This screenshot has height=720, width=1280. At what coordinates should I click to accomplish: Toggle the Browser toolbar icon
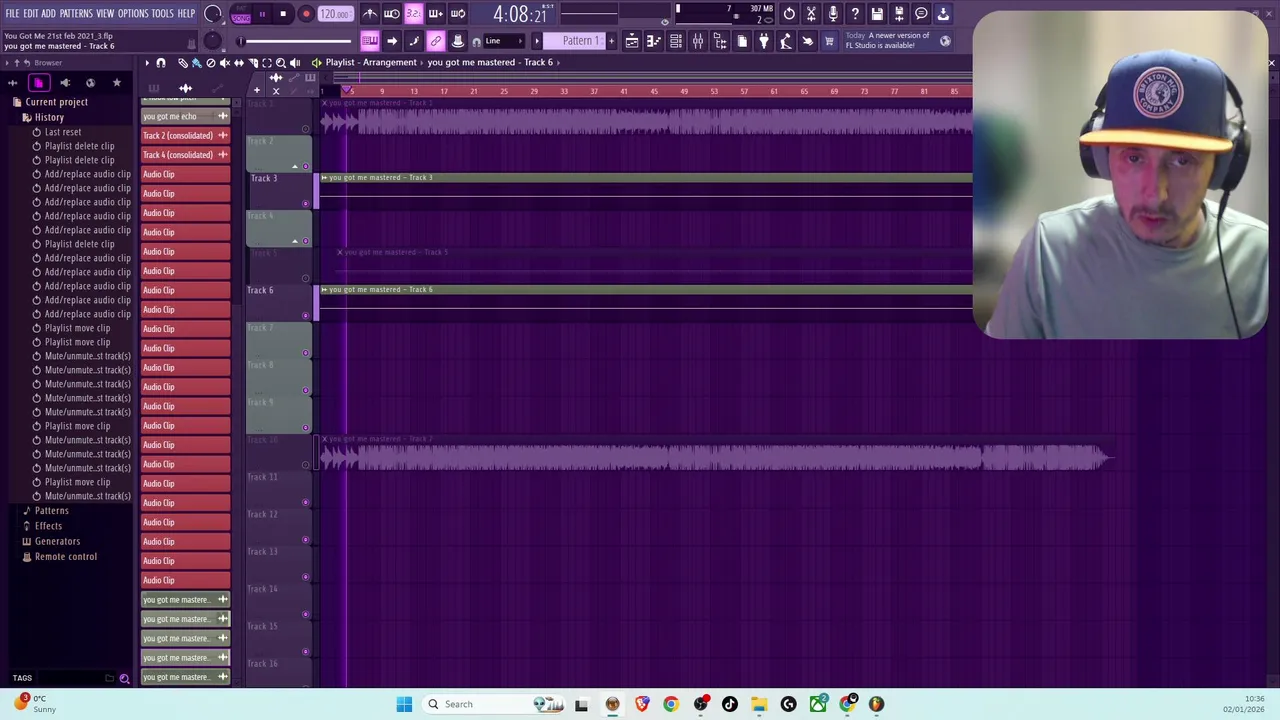tap(720, 41)
